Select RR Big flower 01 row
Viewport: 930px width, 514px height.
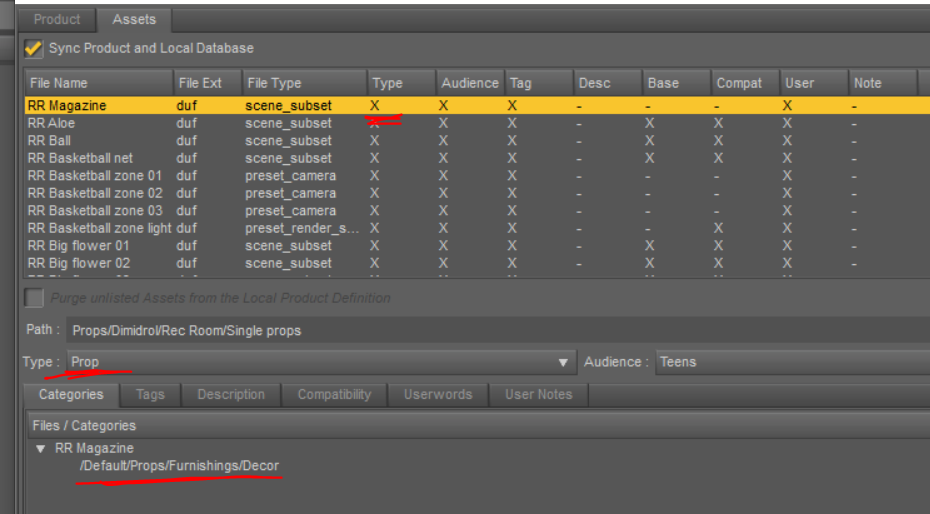coord(477,245)
